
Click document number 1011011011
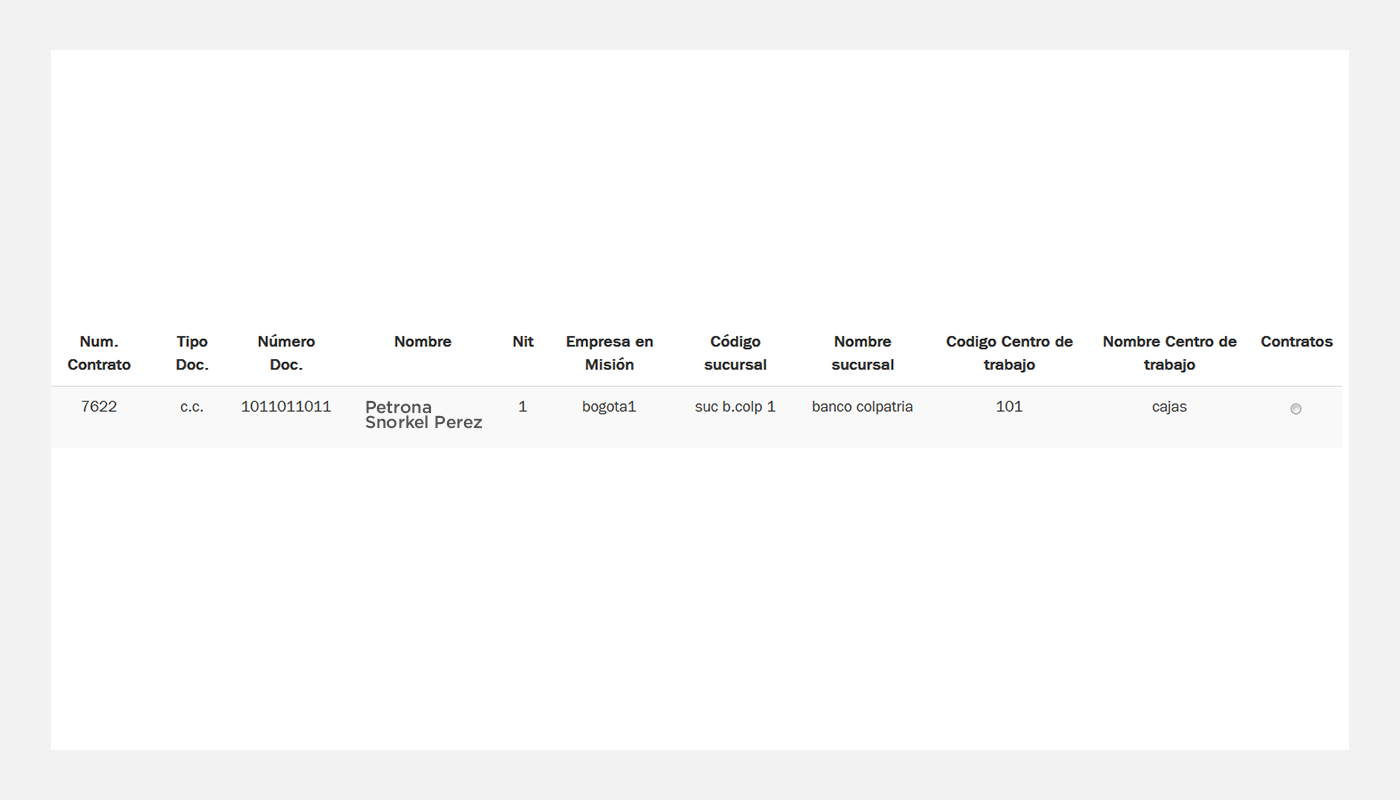(286, 407)
